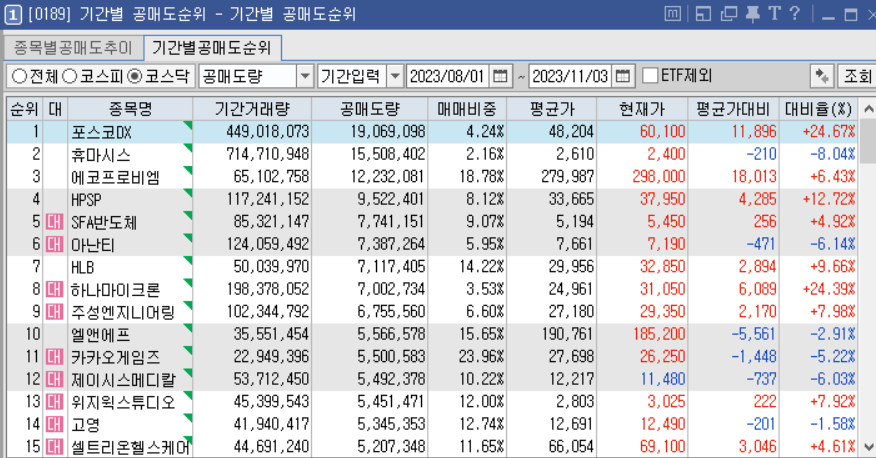Select stock name 위지윅스튜디오
The image size is (876, 458).
(x=123, y=402)
